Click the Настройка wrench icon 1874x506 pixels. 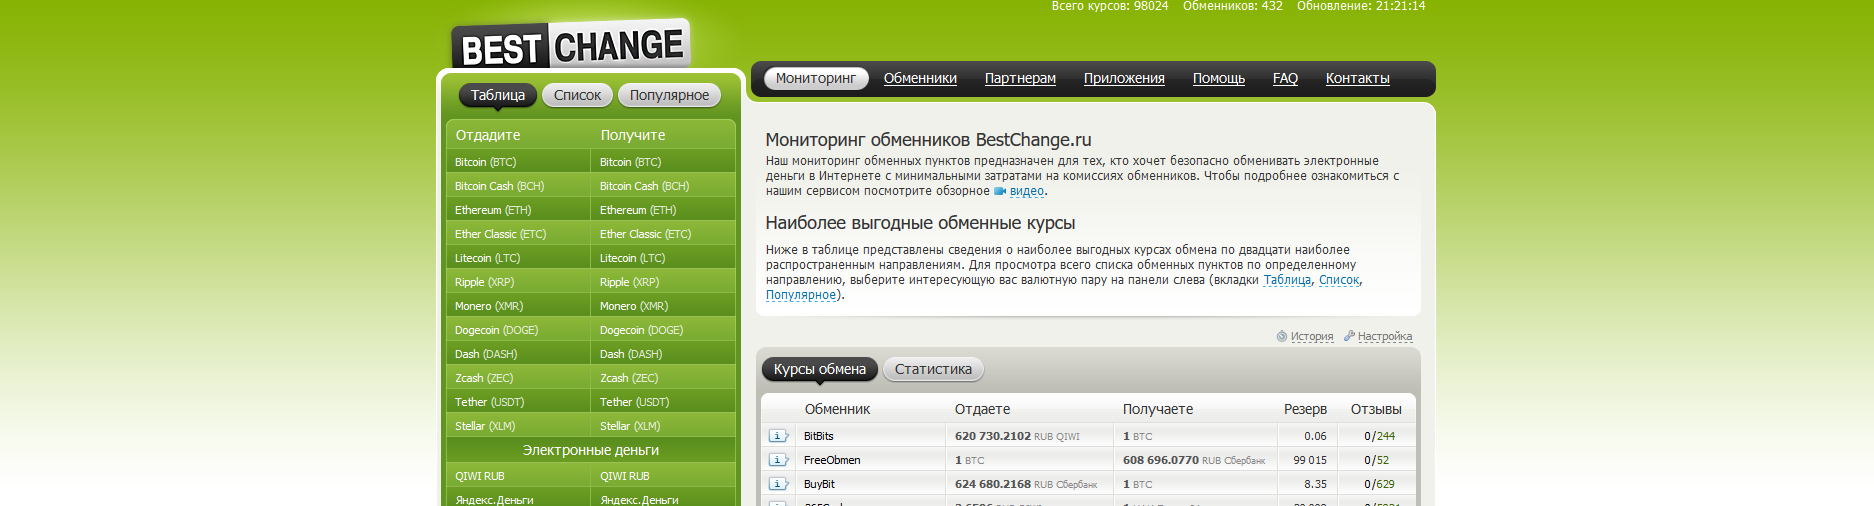(1349, 336)
